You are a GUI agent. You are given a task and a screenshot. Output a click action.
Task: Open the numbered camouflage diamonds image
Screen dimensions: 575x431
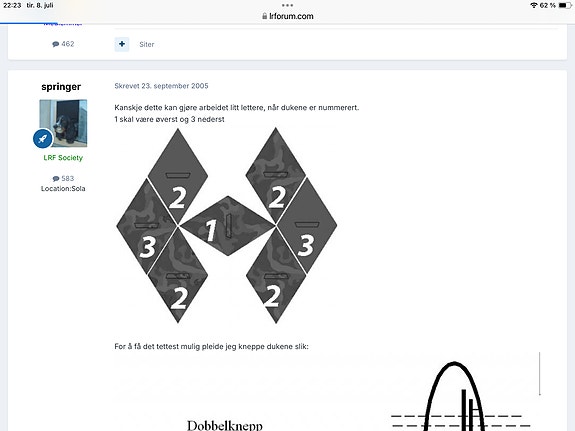click(227, 225)
